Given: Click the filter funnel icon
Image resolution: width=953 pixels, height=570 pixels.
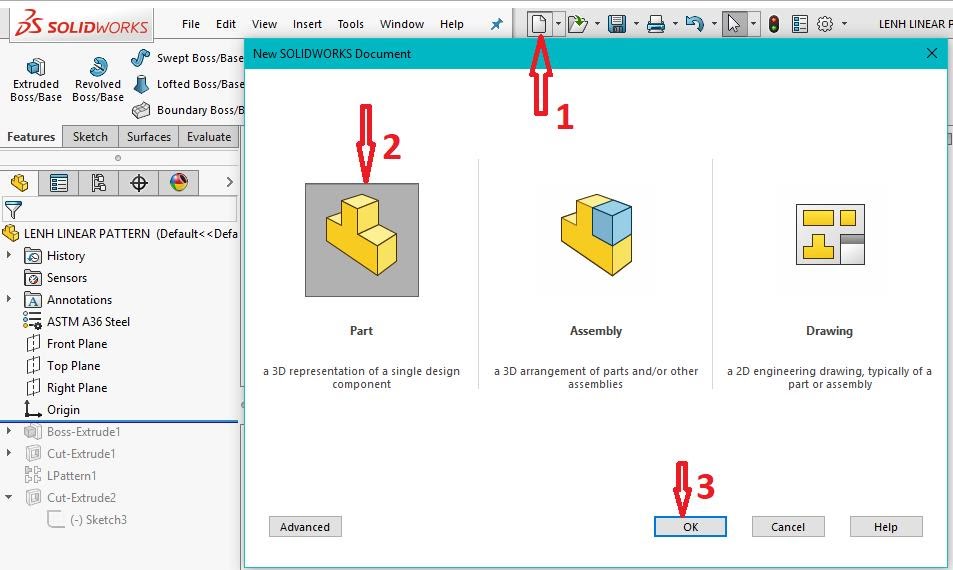Looking at the screenshot, I should click(13, 210).
